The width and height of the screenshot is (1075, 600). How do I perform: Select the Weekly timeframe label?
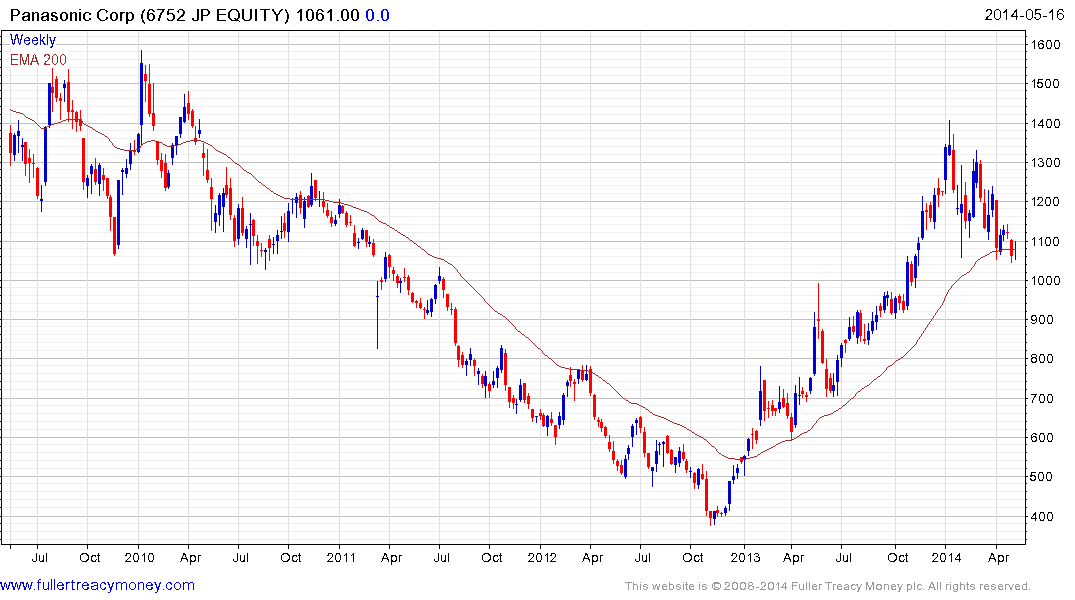click(33, 40)
